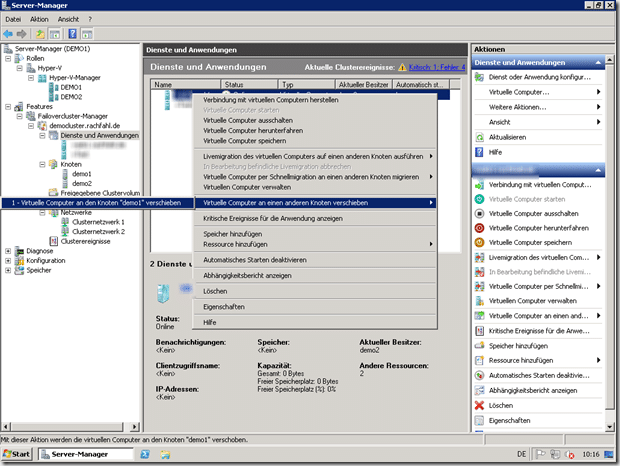Choose Virtuelle Computer speichern in context menu
620x466 pixels.
315,141
